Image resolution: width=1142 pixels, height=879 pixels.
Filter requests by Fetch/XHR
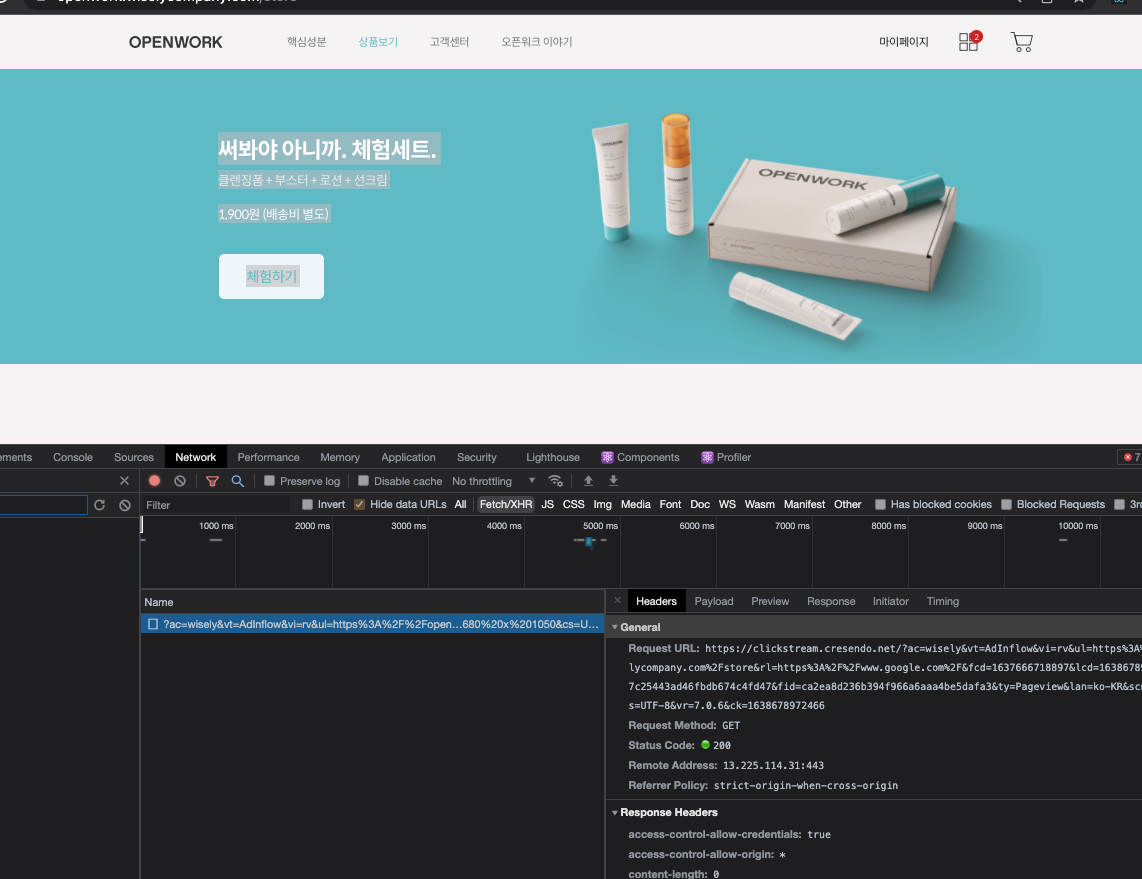click(505, 504)
